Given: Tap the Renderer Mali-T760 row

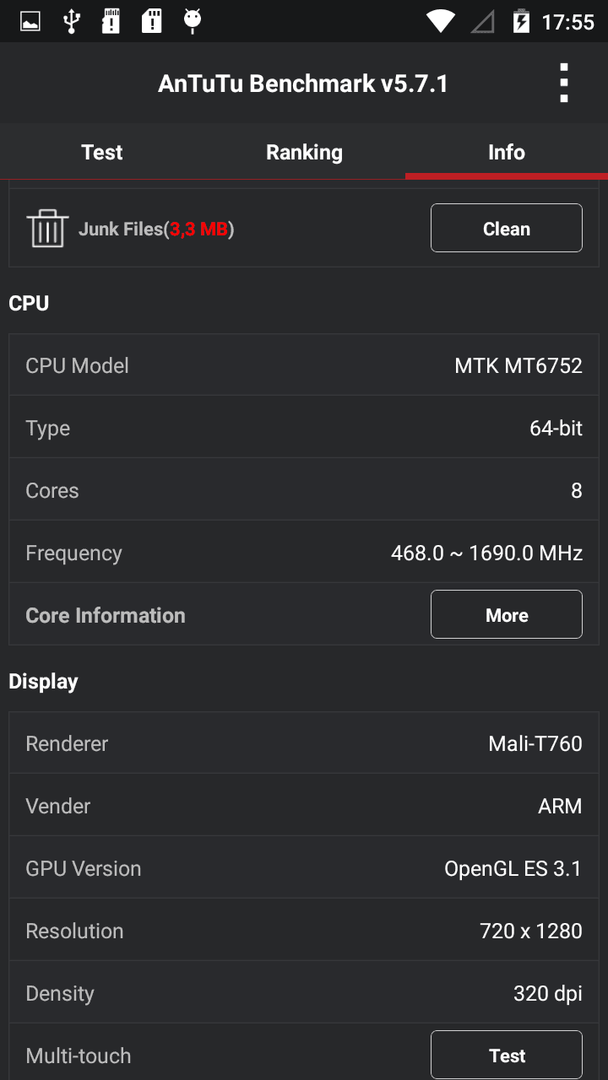Looking at the screenshot, I should click(304, 743).
